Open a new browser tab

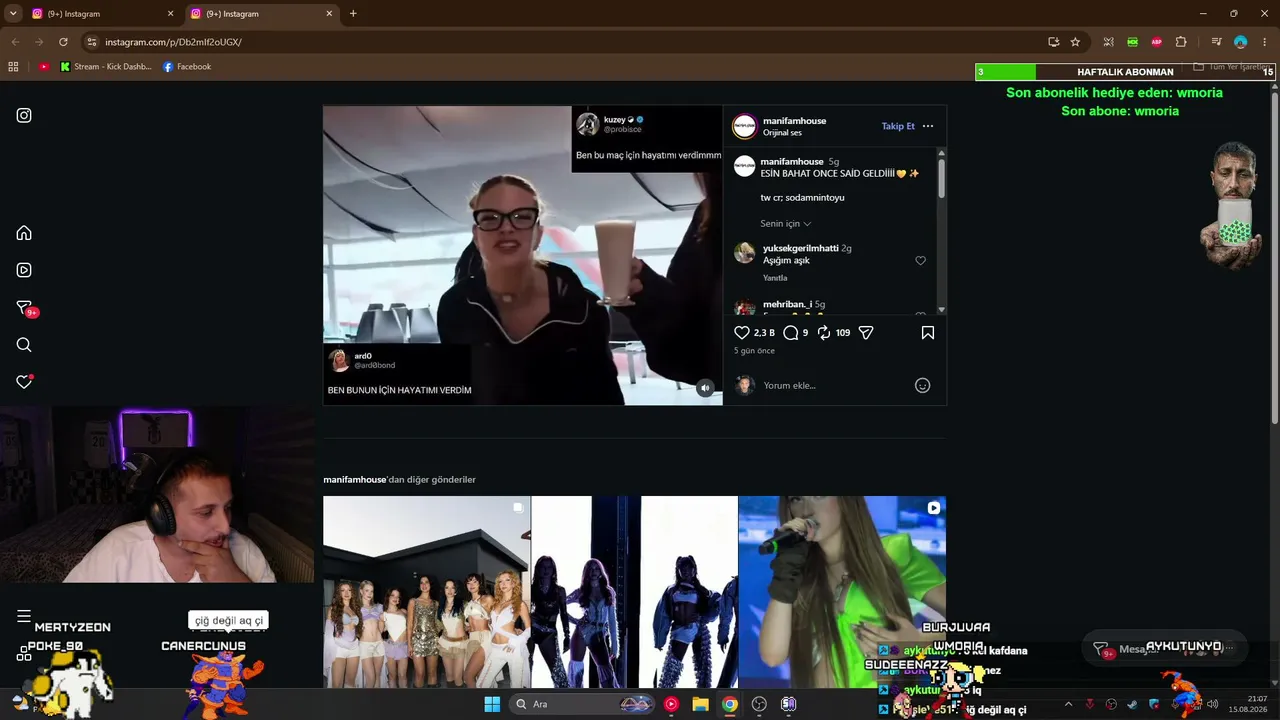coord(353,14)
